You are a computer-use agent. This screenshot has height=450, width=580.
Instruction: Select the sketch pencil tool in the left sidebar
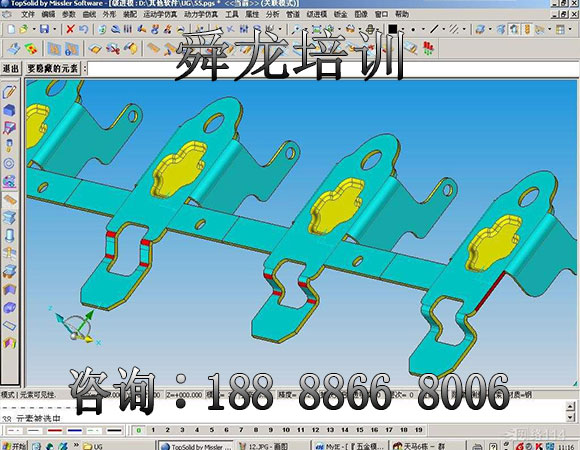point(9,92)
